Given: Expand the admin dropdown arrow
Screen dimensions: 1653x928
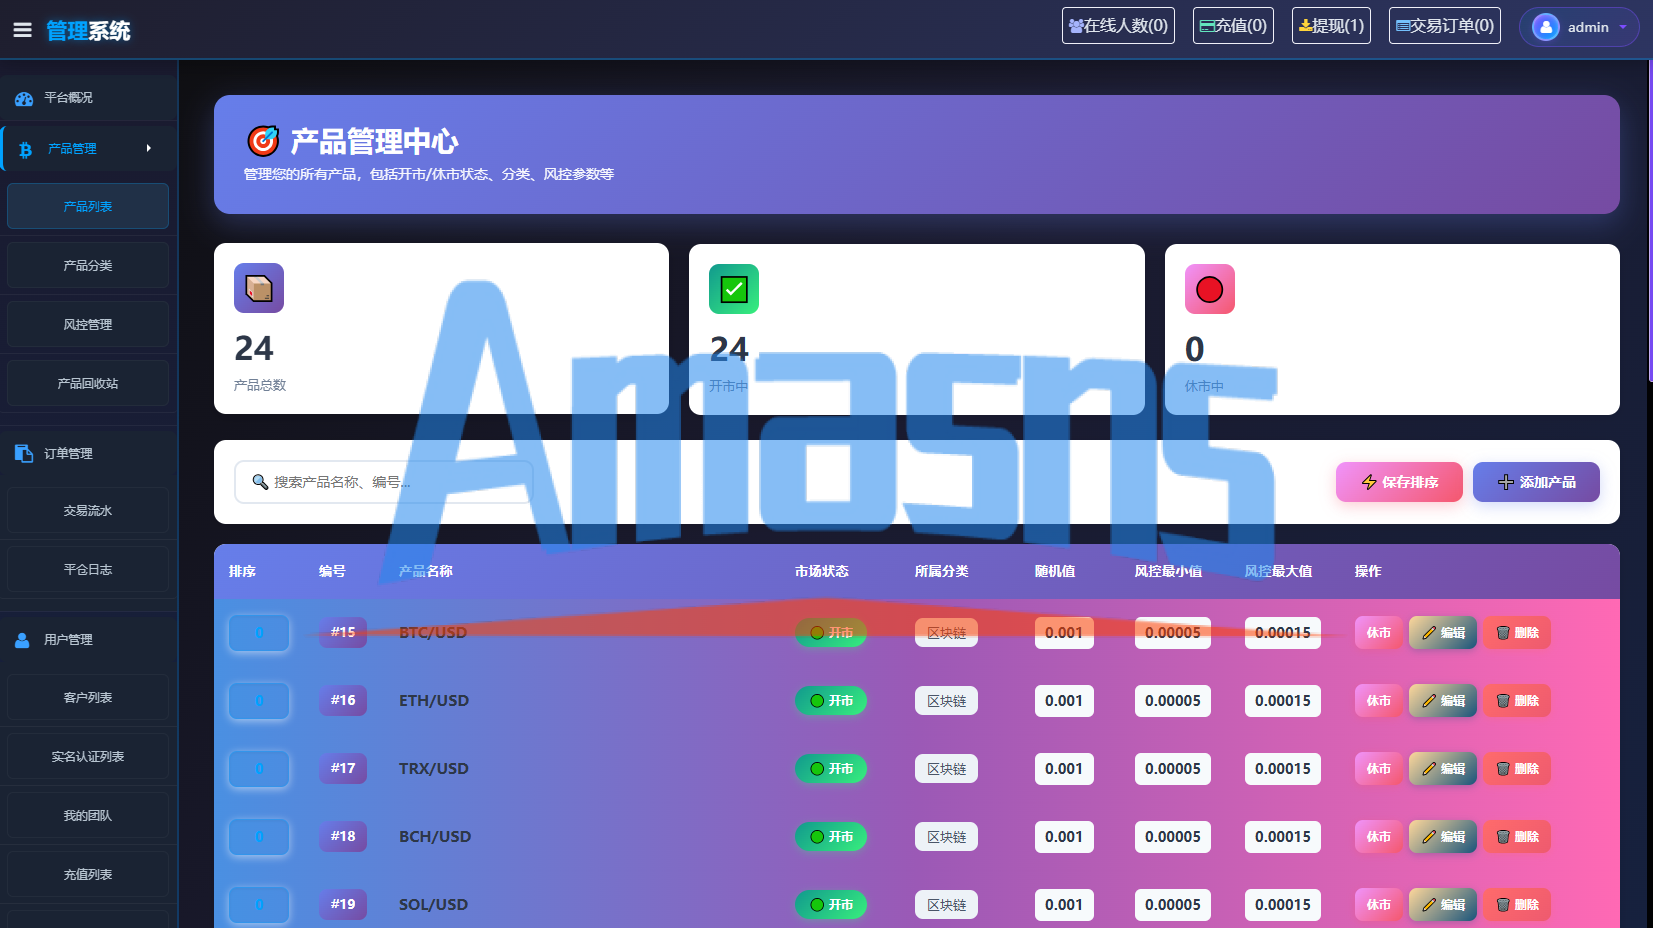Looking at the screenshot, I should (x=1623, y=28).
